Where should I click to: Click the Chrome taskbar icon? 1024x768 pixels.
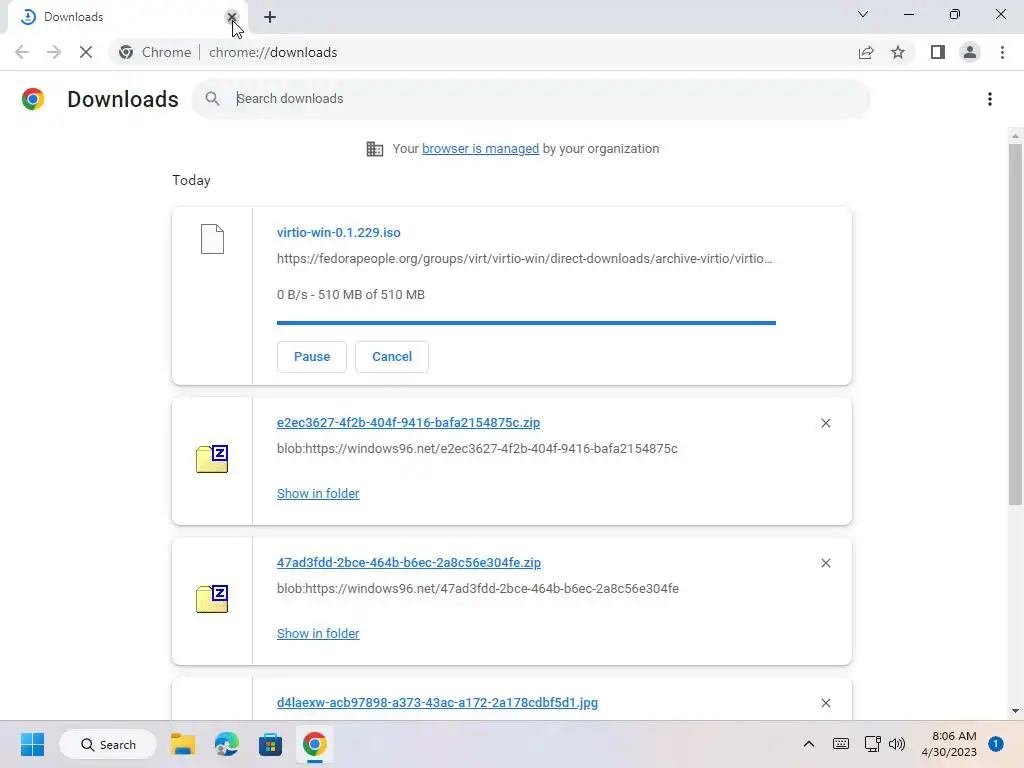click(314, 744)
